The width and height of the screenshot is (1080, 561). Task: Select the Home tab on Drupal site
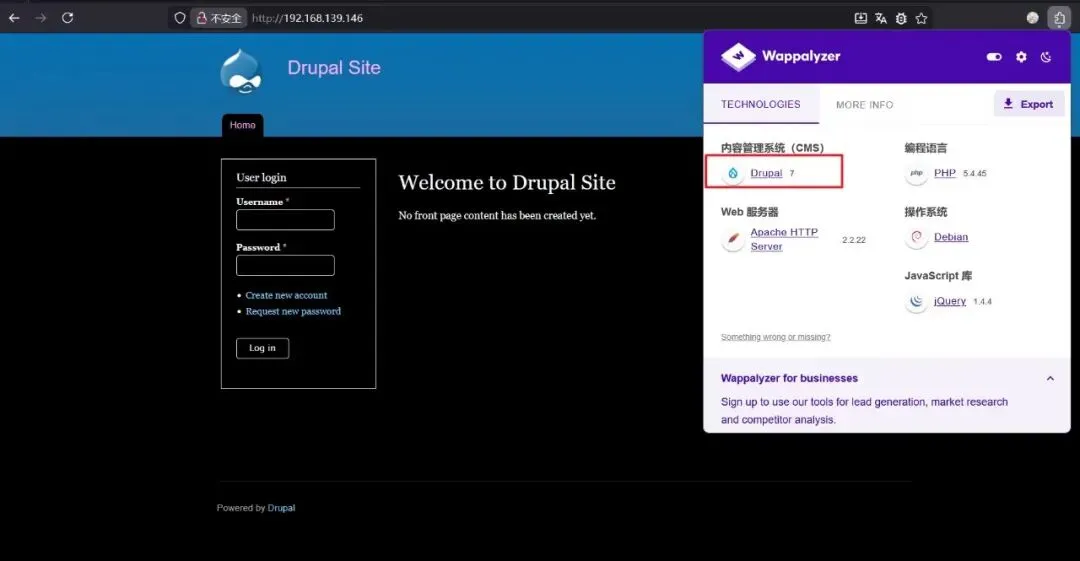242,125
